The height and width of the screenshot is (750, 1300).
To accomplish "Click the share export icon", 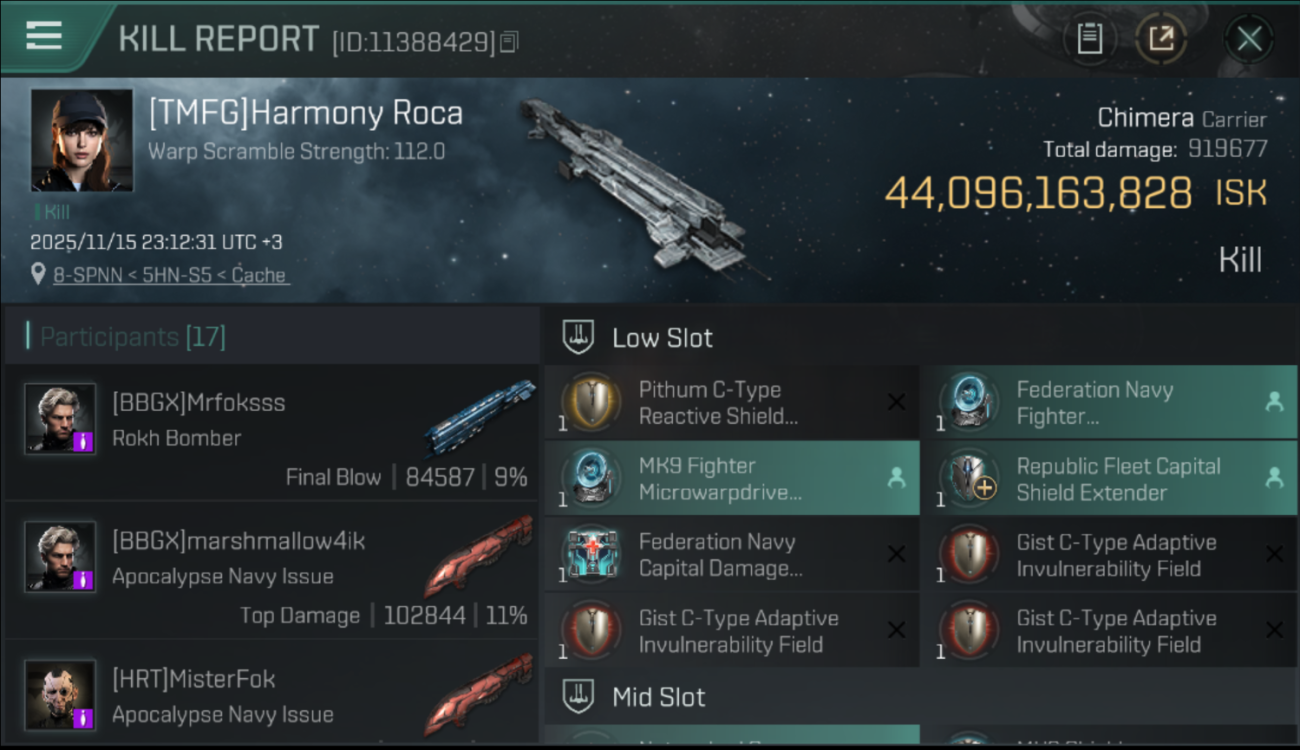I will coord(1160,39).
